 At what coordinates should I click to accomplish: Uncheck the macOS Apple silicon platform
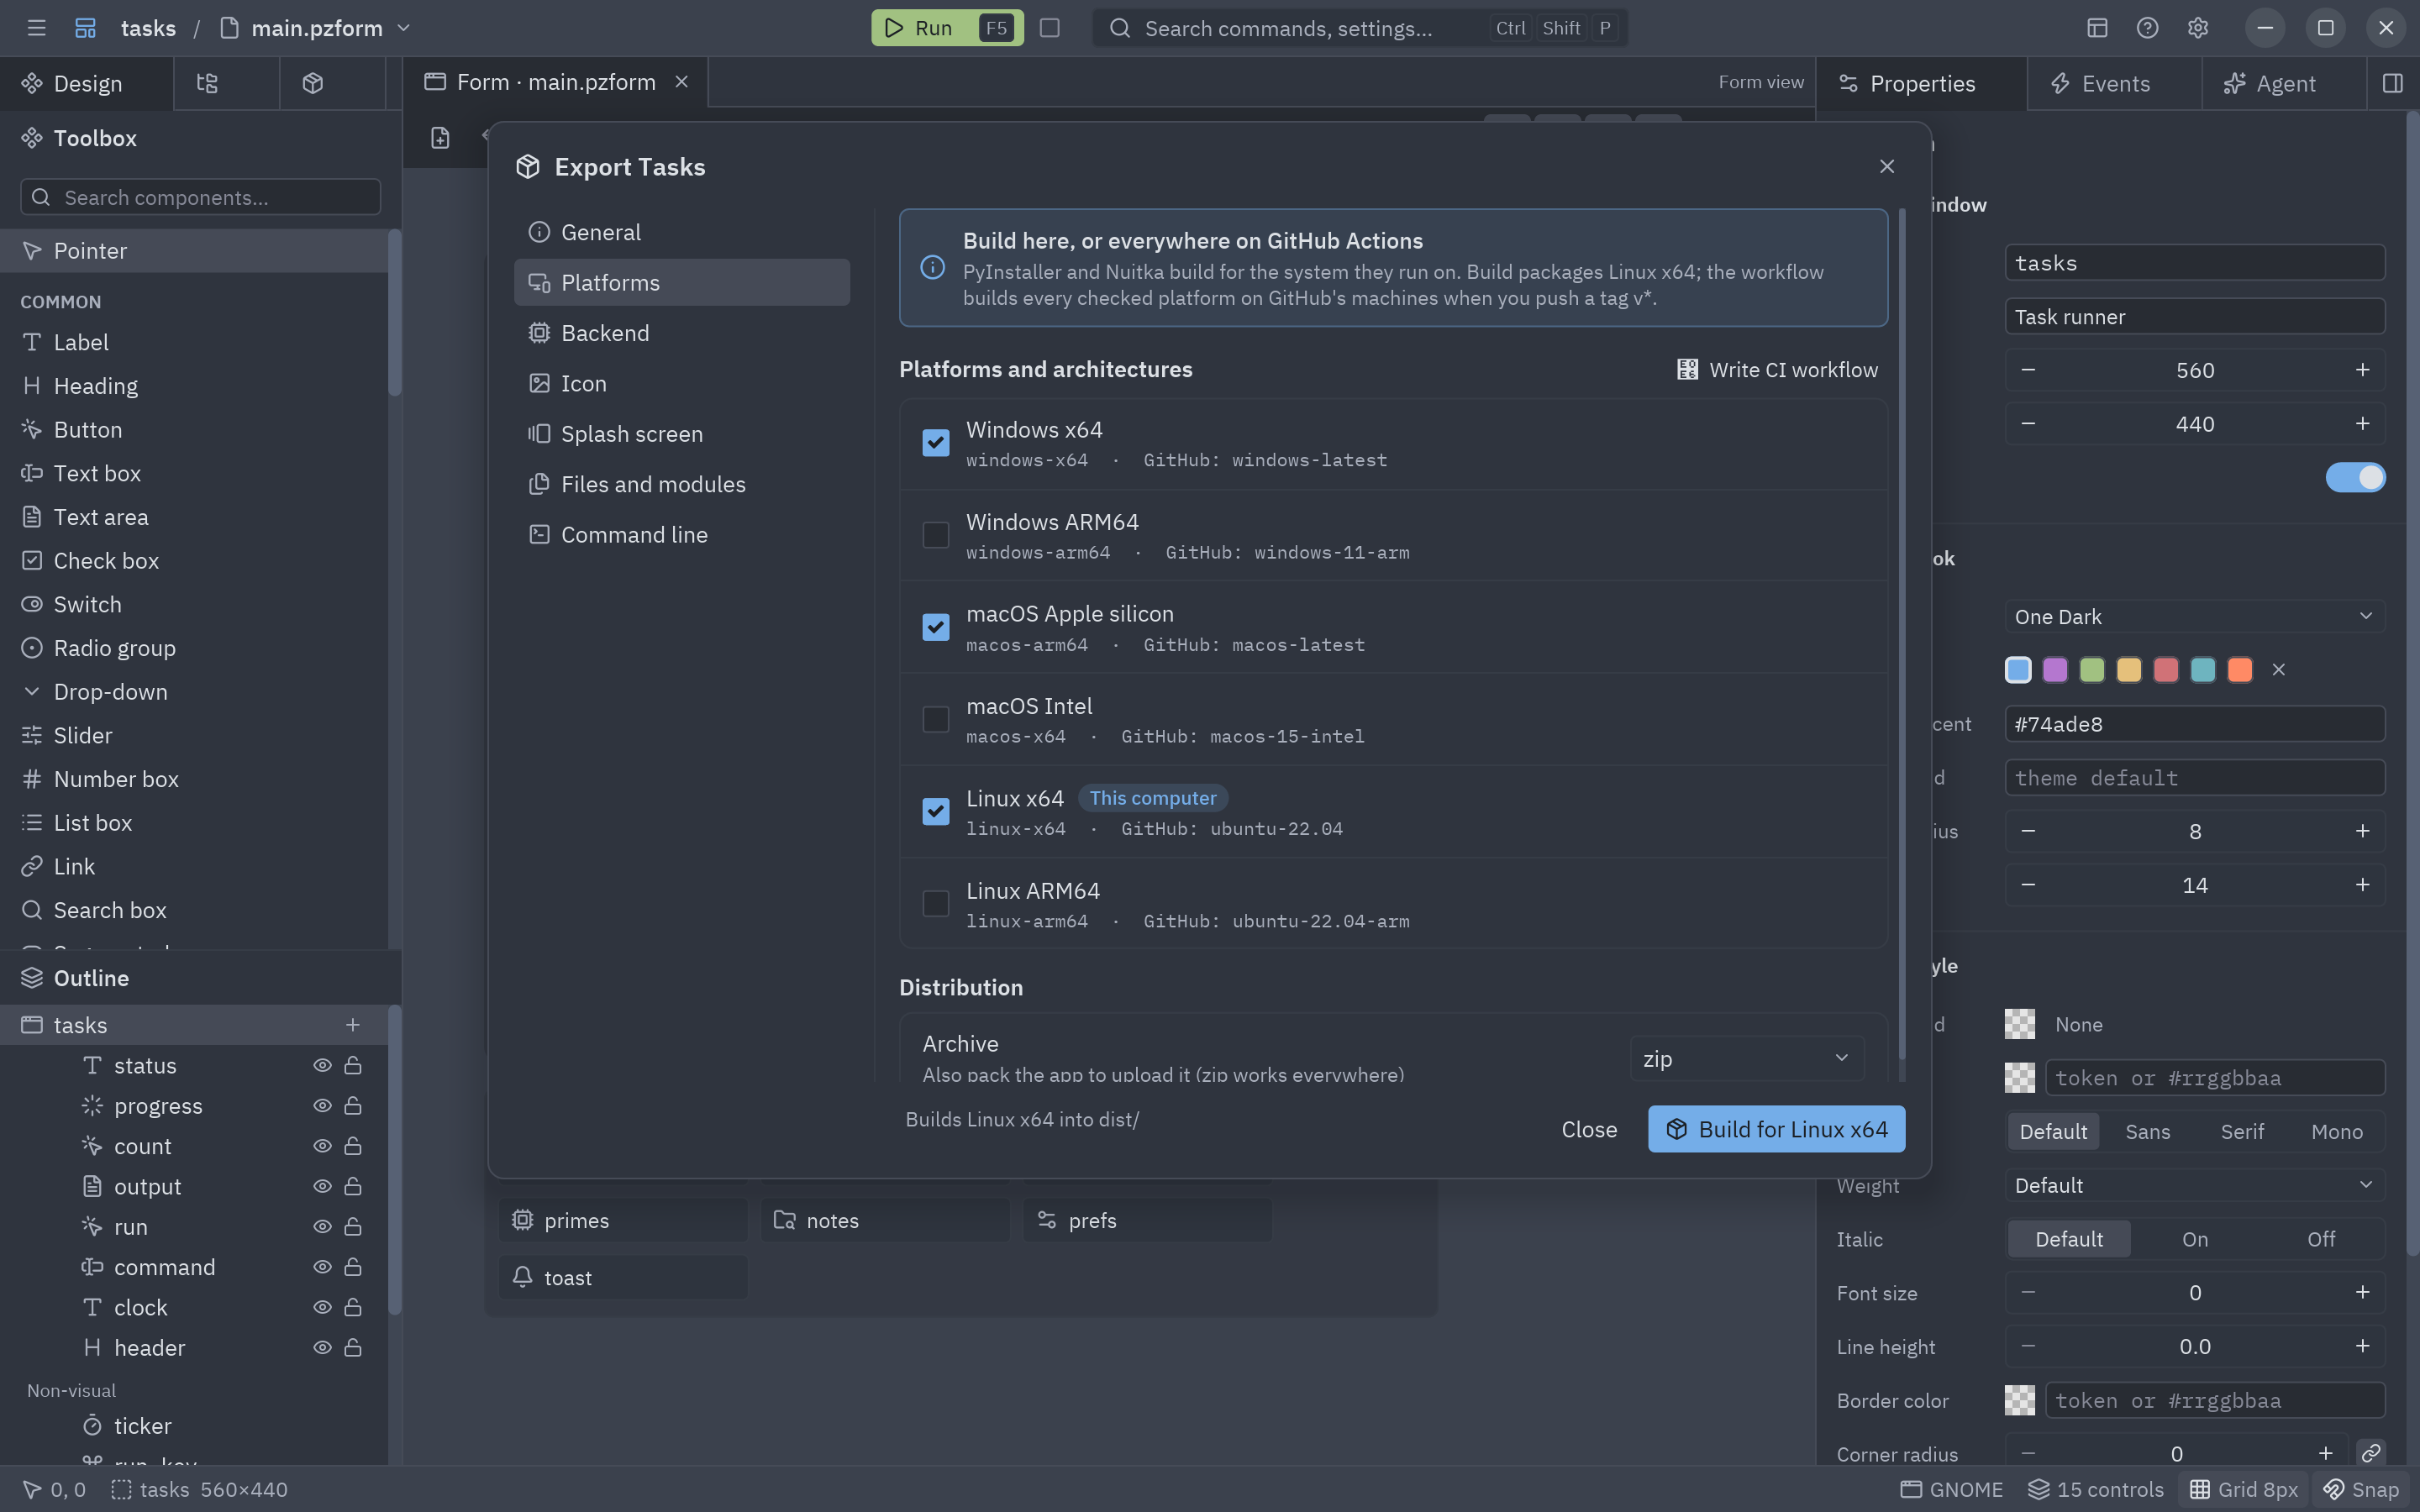(936, 627)
